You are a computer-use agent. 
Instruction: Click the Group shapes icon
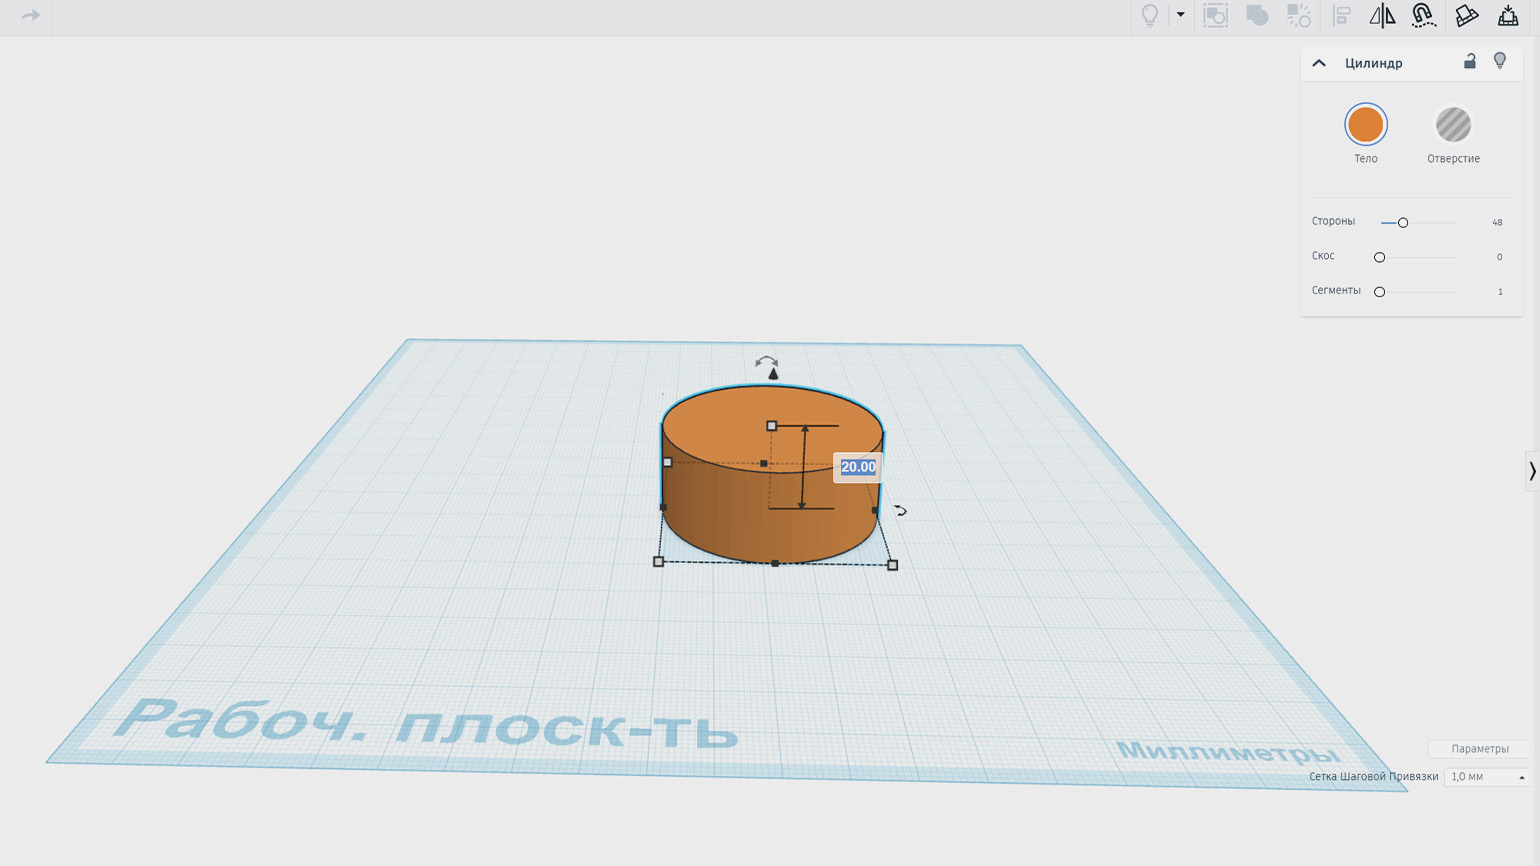1257,15
